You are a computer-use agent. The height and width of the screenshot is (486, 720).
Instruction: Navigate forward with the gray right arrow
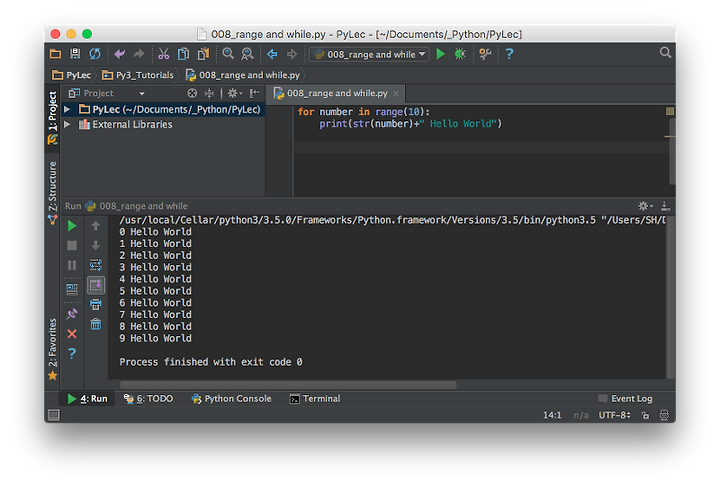click(x=292, y=54)
